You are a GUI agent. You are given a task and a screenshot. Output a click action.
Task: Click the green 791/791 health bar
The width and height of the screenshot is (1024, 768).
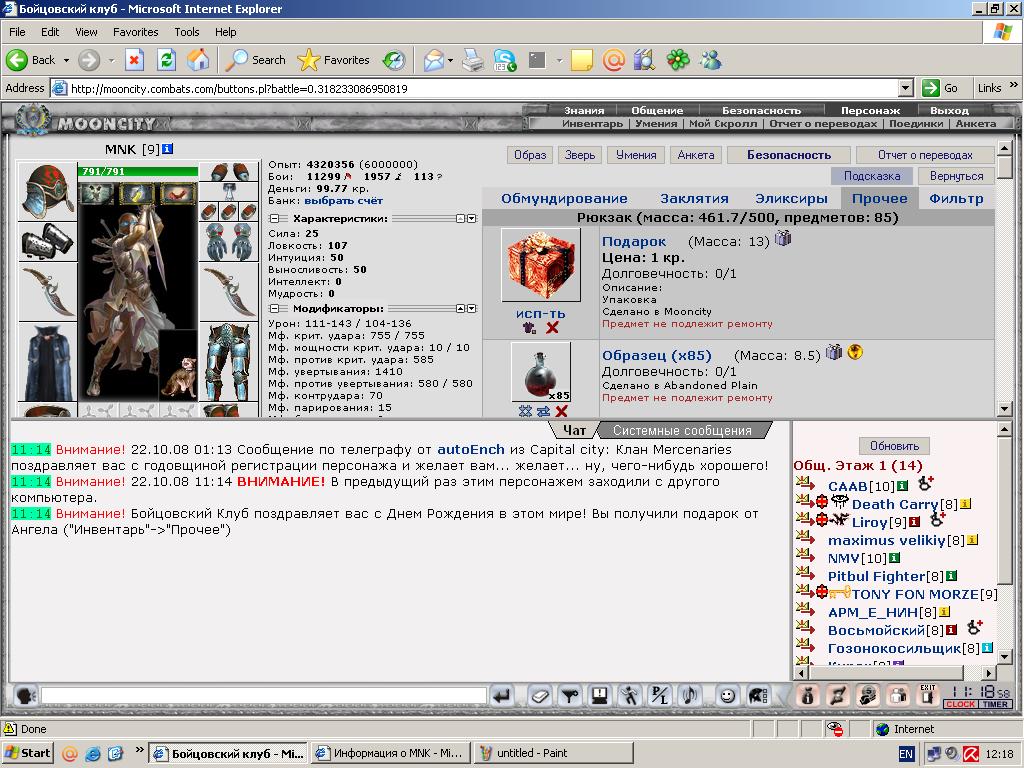[138, 171]
